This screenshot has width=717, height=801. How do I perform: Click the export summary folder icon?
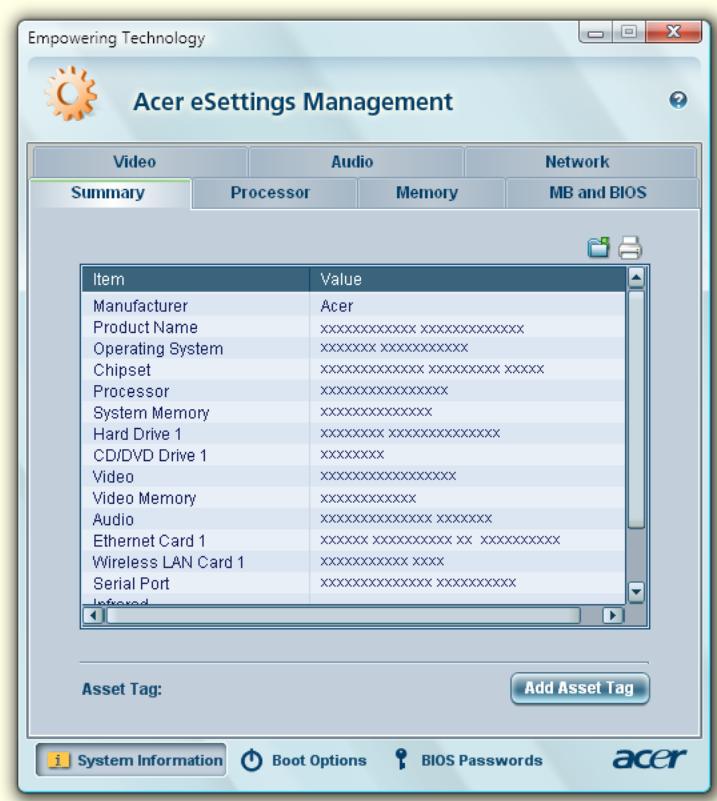click(598, 247)
